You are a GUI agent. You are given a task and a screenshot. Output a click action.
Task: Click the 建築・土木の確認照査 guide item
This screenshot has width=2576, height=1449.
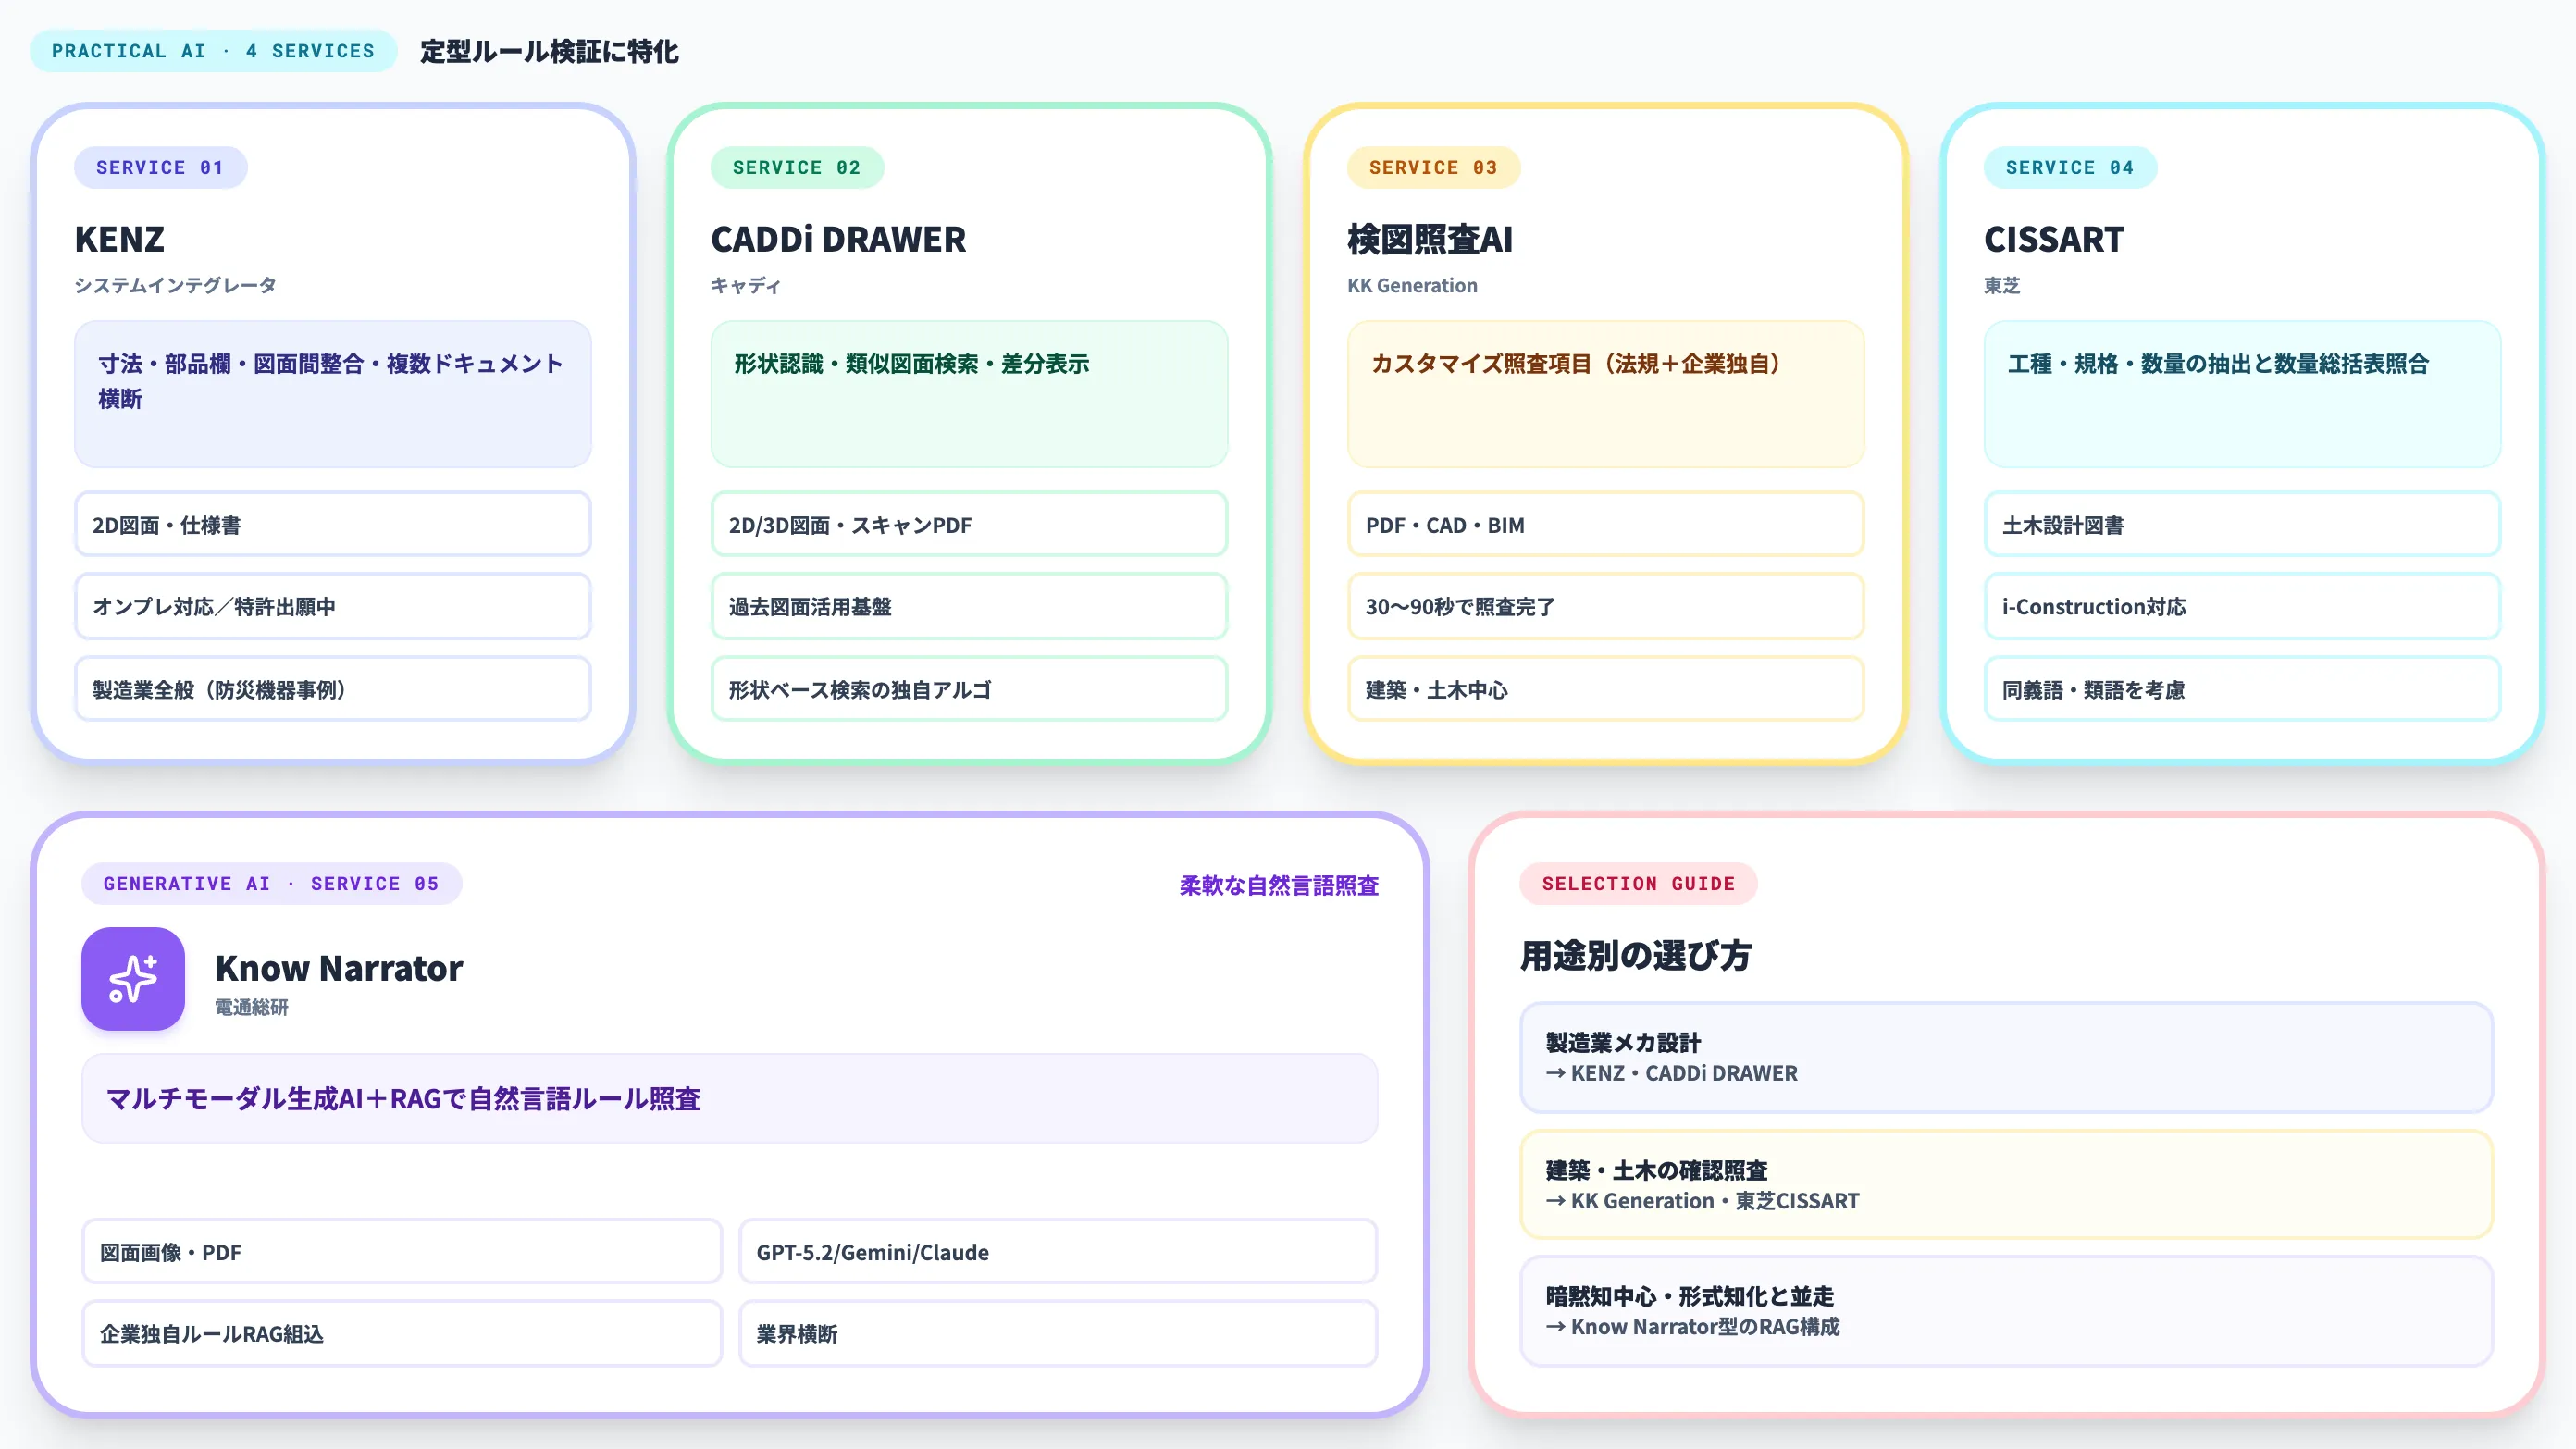(2006, 1184)
